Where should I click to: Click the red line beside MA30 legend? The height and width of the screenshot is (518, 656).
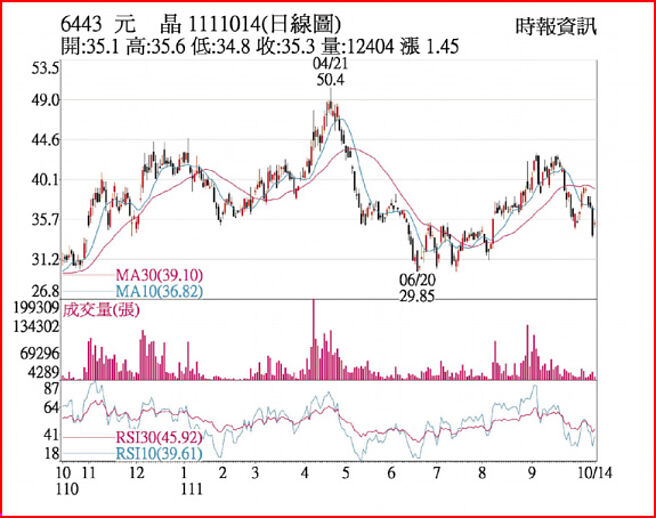pyautogui.click(x=90, y=274)
